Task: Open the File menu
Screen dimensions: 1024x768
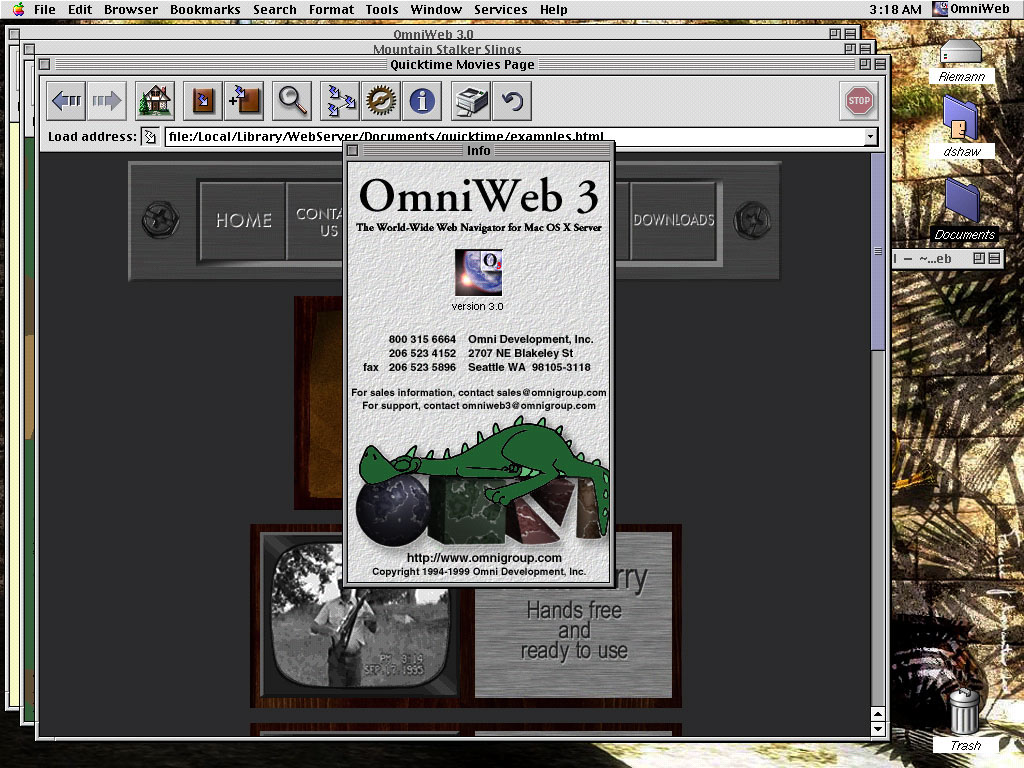Action: [x=44, y=9]
